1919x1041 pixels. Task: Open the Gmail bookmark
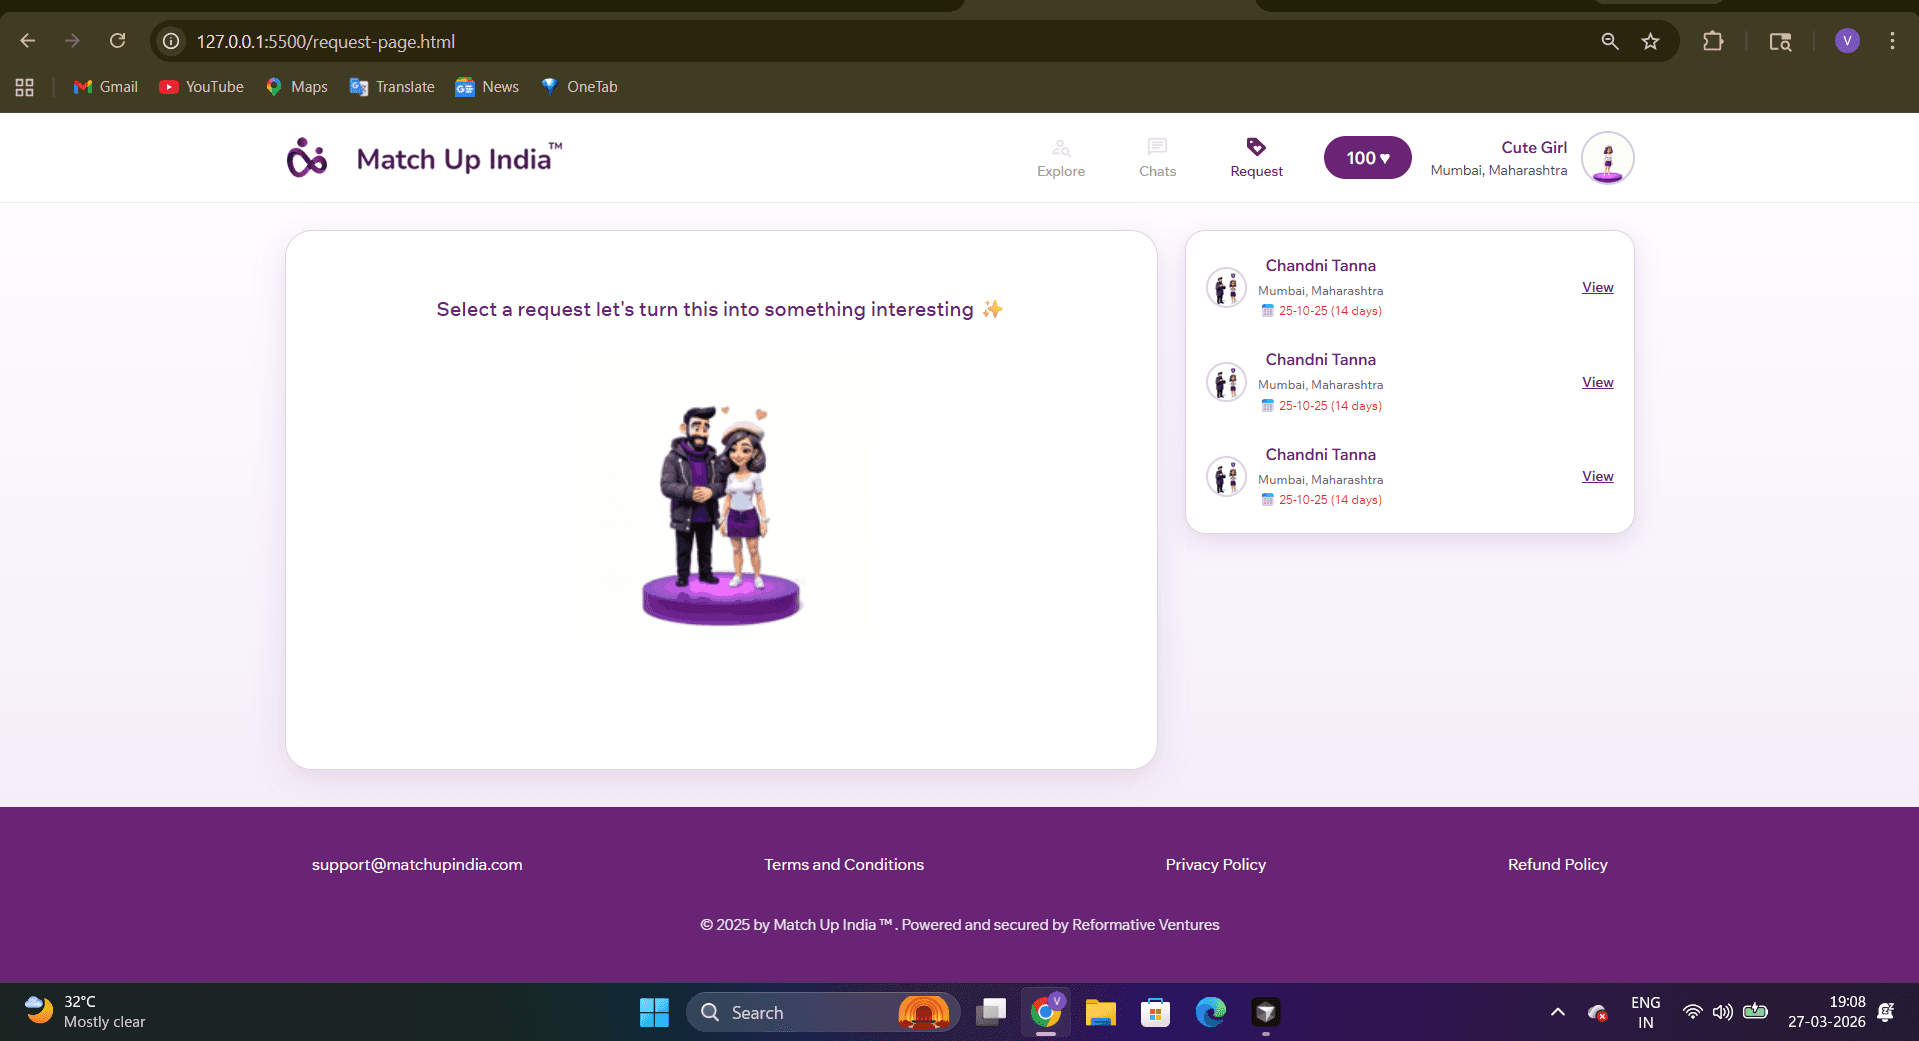pyautogui.click(x=106, y=87)
